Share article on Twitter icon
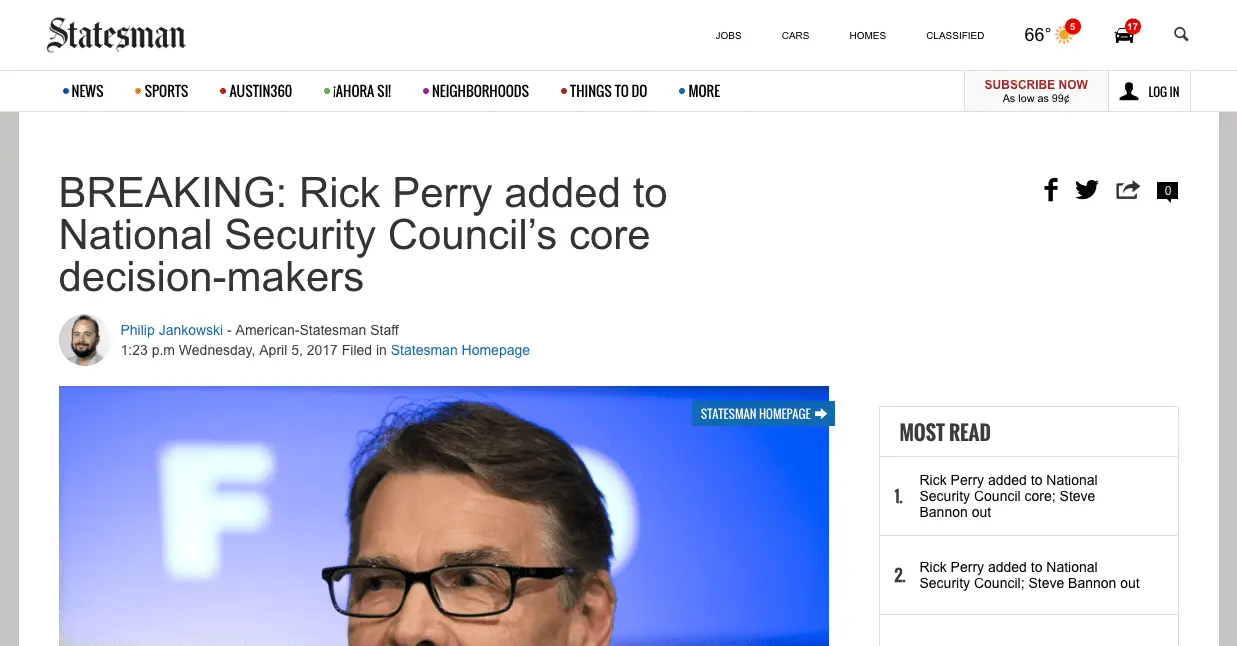 [x=1087, y=190]
